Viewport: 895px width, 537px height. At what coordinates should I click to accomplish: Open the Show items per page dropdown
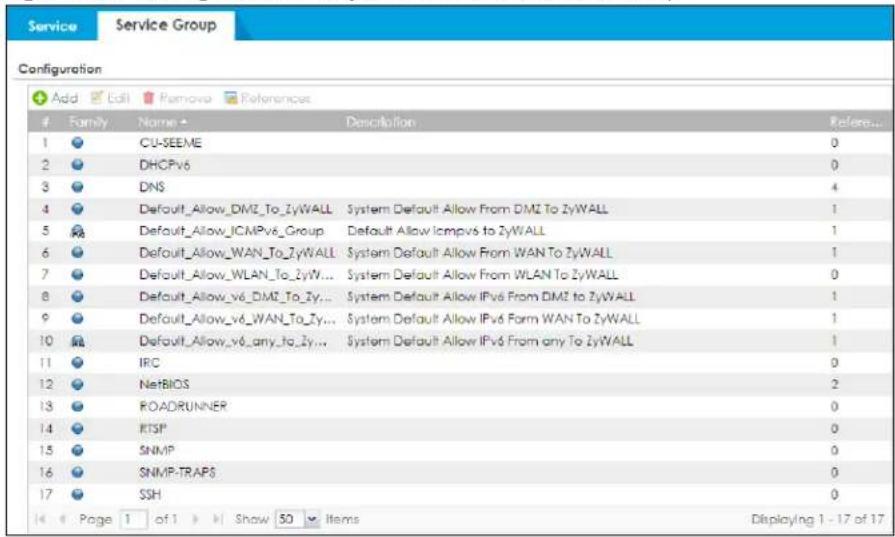pyautogui.click(x=312, y=519)
